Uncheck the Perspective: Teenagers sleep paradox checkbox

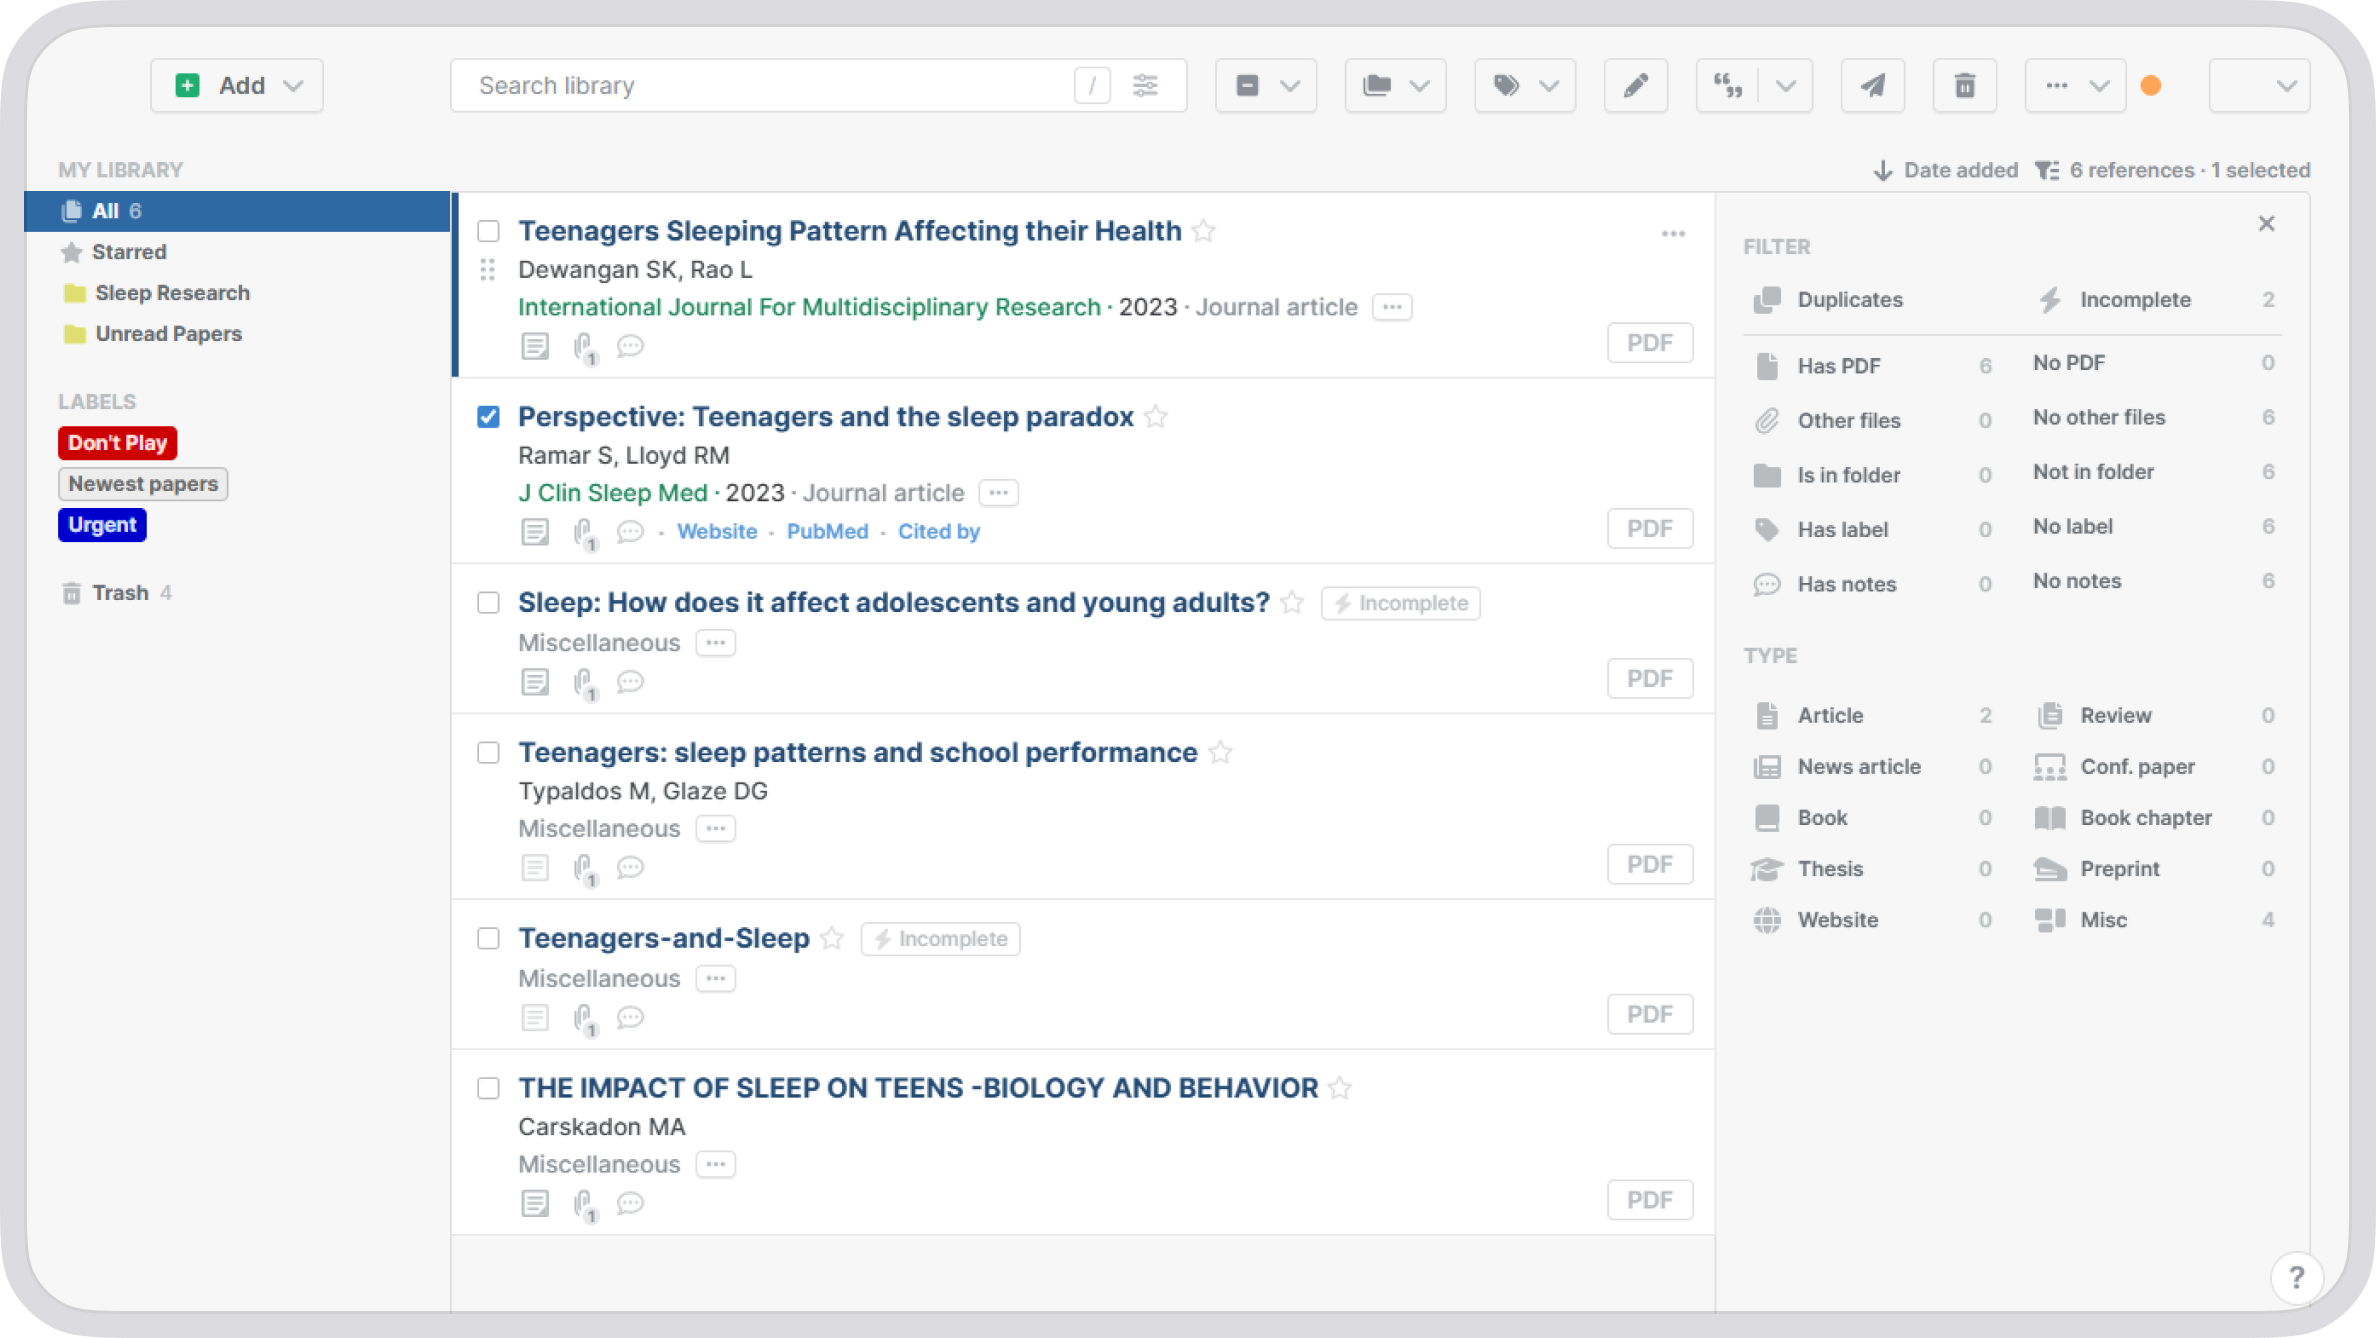(x=488, y=417)
